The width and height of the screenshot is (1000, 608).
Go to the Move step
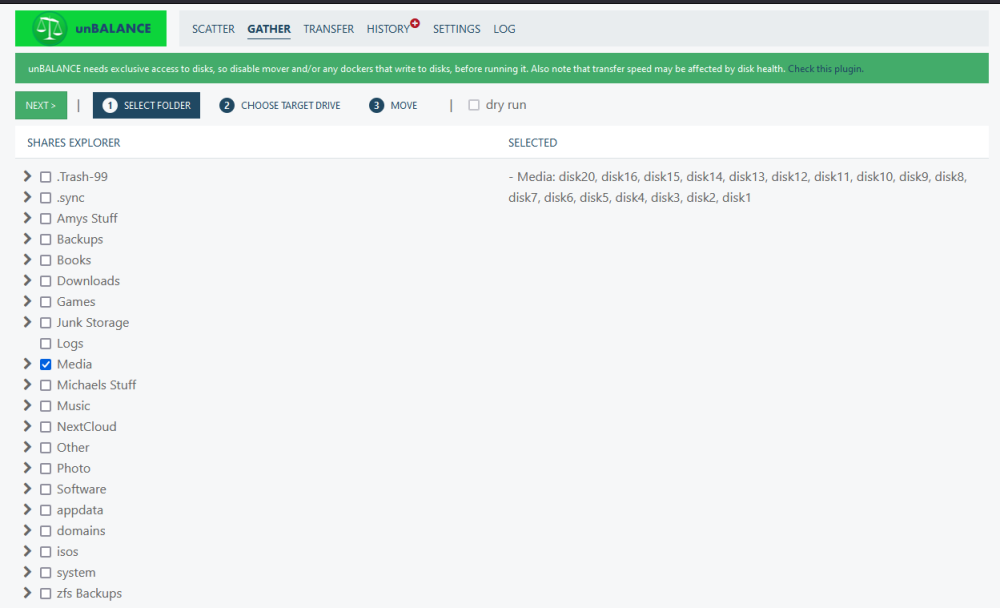pyautogui.click(x=393, y=105)
